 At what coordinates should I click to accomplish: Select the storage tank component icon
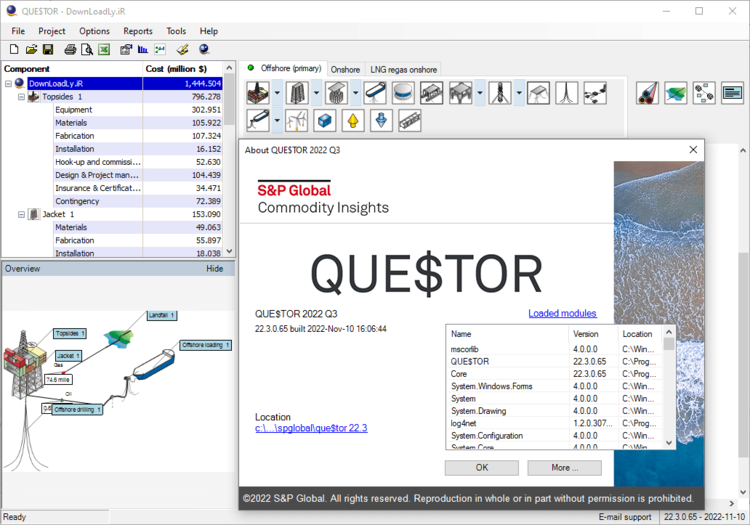[x=403, y=94]
